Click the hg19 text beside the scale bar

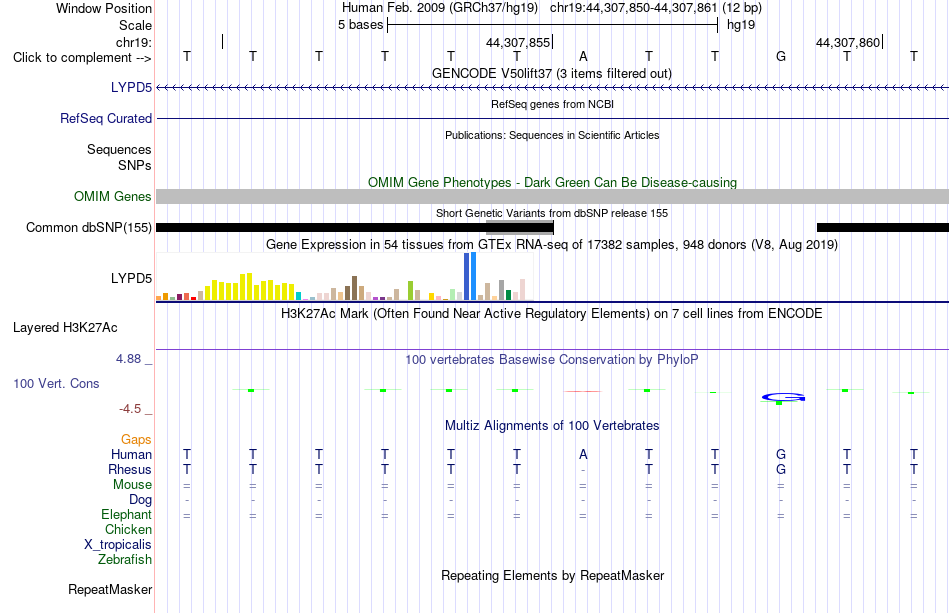pos(741,25)
